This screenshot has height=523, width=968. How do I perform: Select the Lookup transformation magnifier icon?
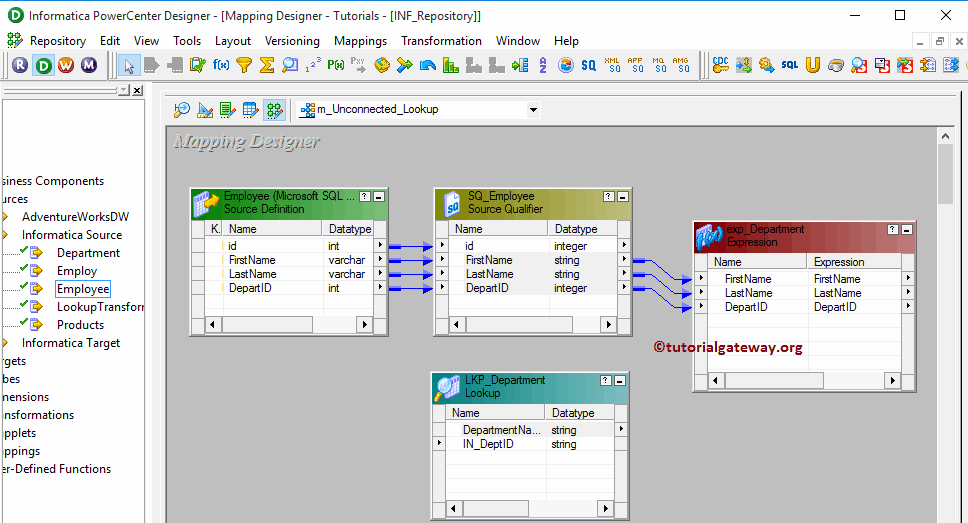(x=290, y=65)
